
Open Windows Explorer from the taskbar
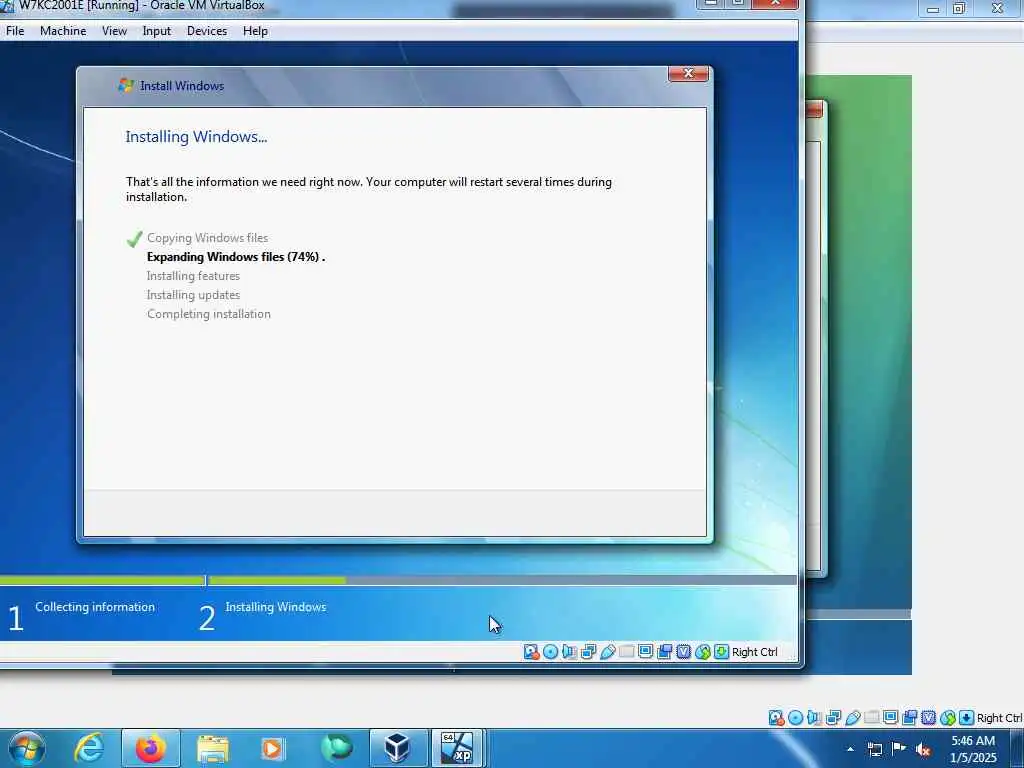point(213,748)
